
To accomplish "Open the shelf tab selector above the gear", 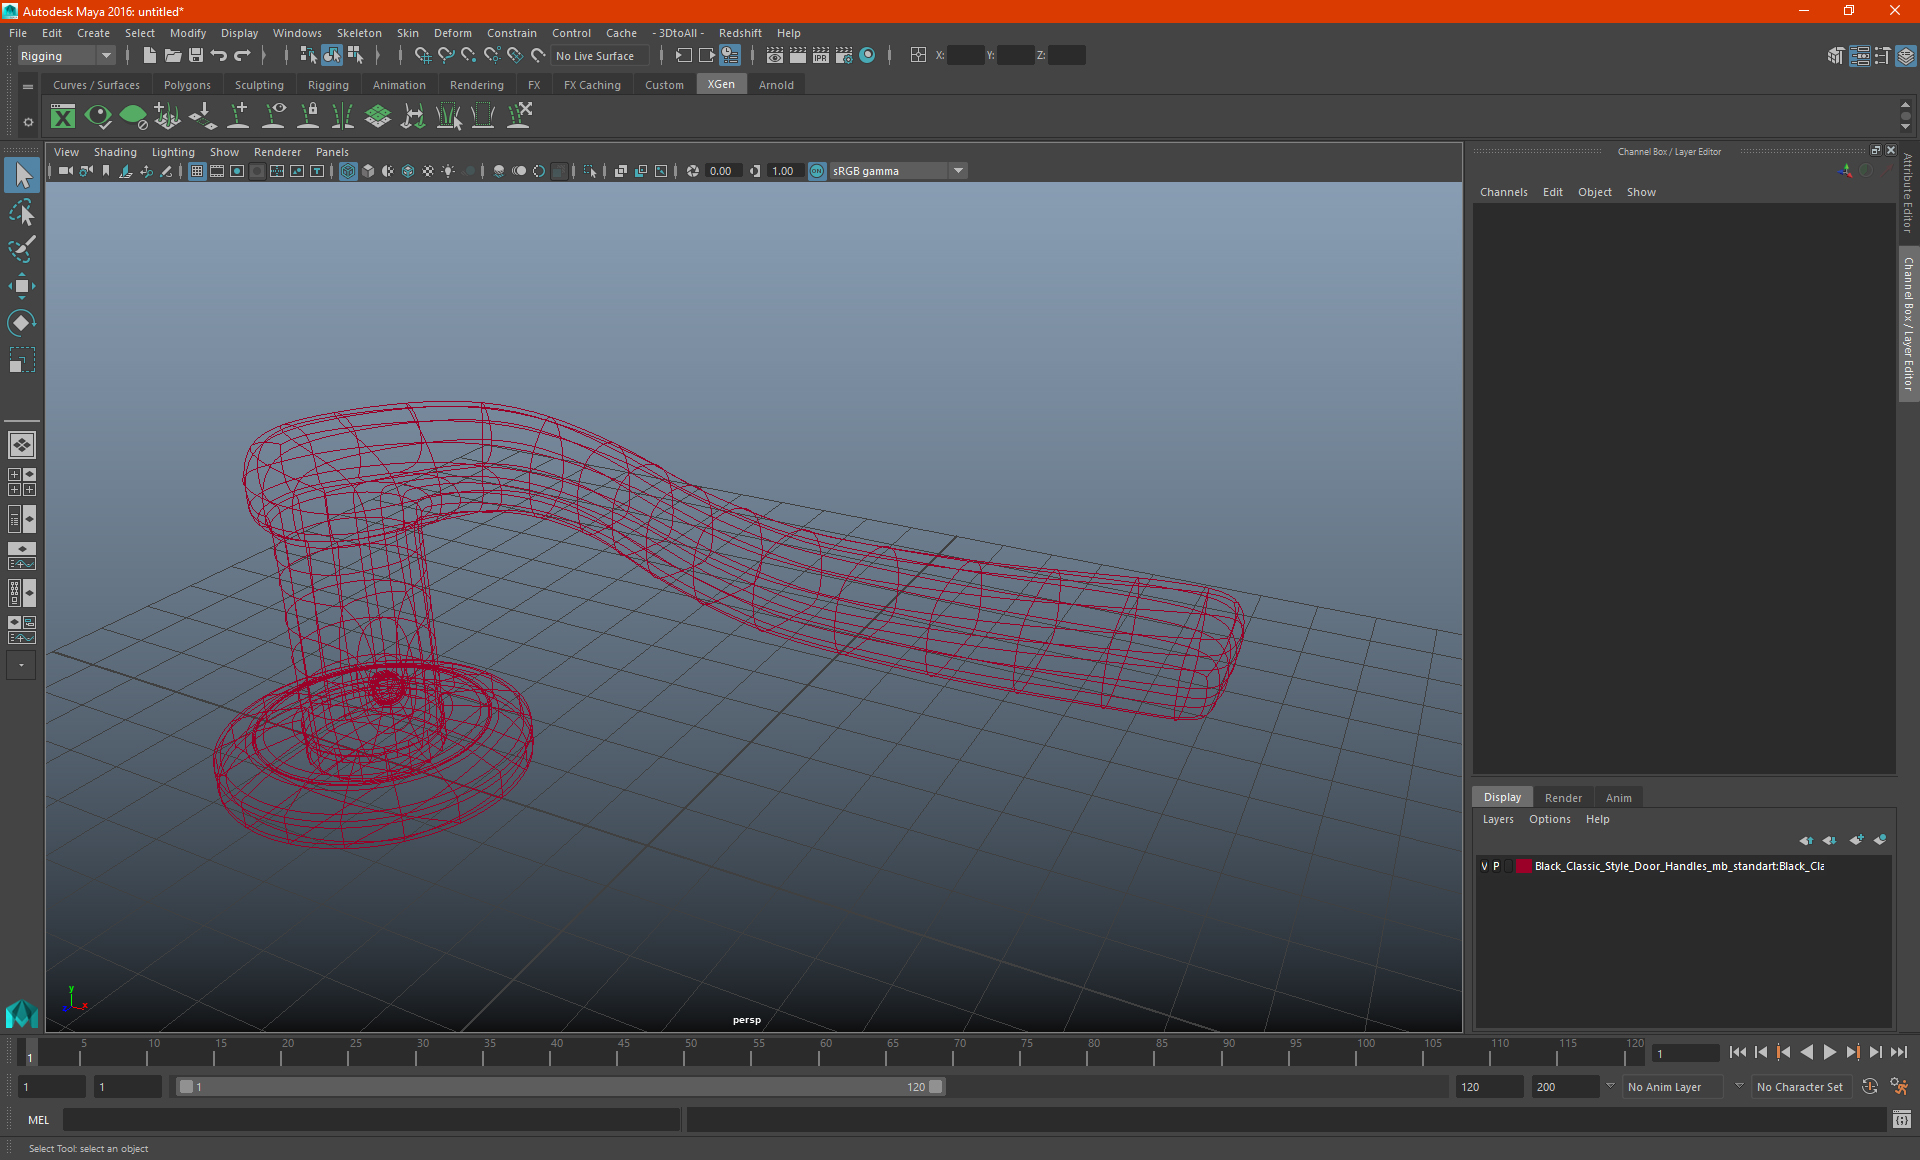I will [28, 87].
